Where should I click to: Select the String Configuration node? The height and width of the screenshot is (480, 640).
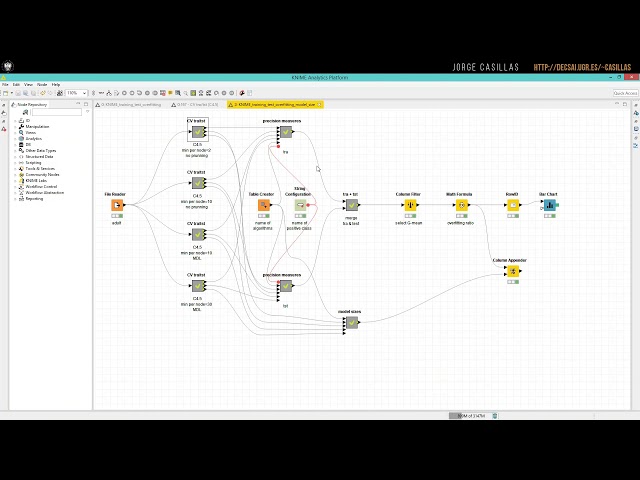tap(300, 205)
